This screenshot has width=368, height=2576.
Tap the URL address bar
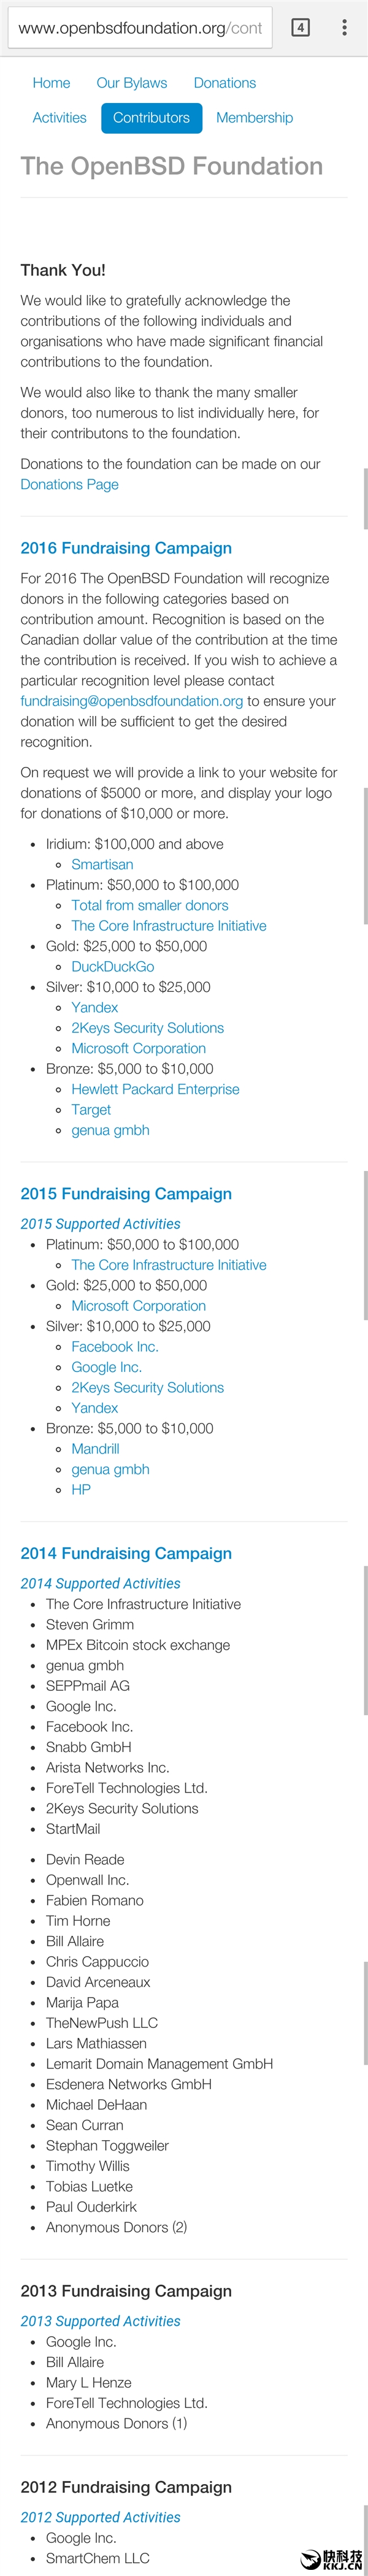(x=140, y=28)
